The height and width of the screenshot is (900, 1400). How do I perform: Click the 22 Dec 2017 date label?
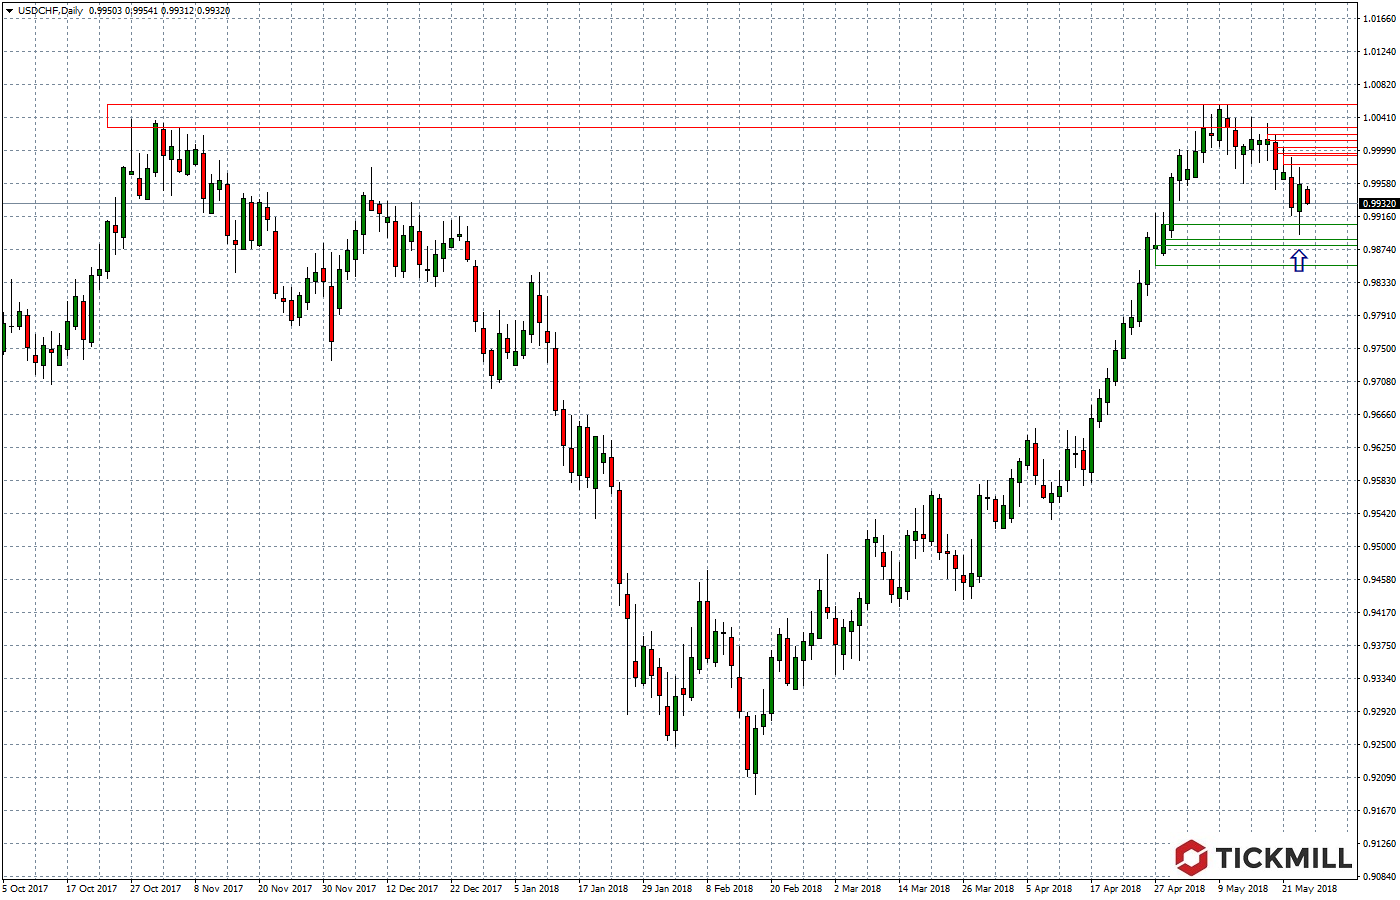pyautogui.click(x=476, y=888)
